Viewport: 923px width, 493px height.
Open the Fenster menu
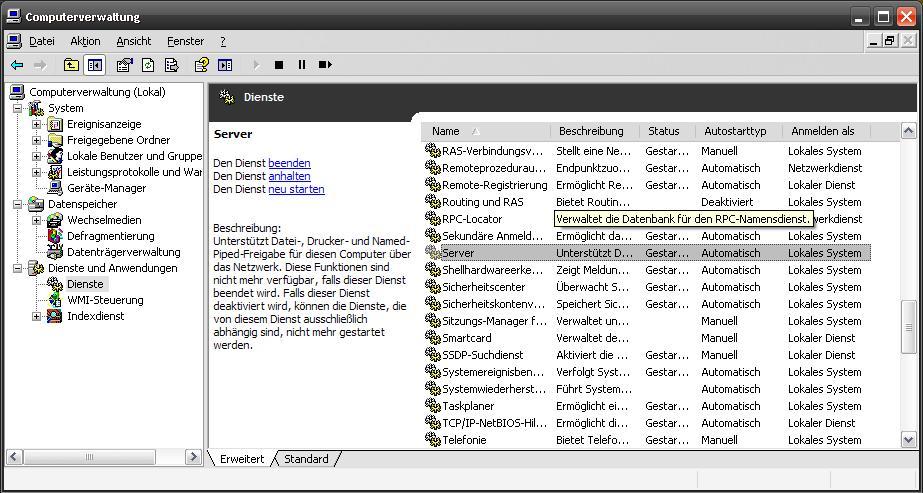pos(185,41)
